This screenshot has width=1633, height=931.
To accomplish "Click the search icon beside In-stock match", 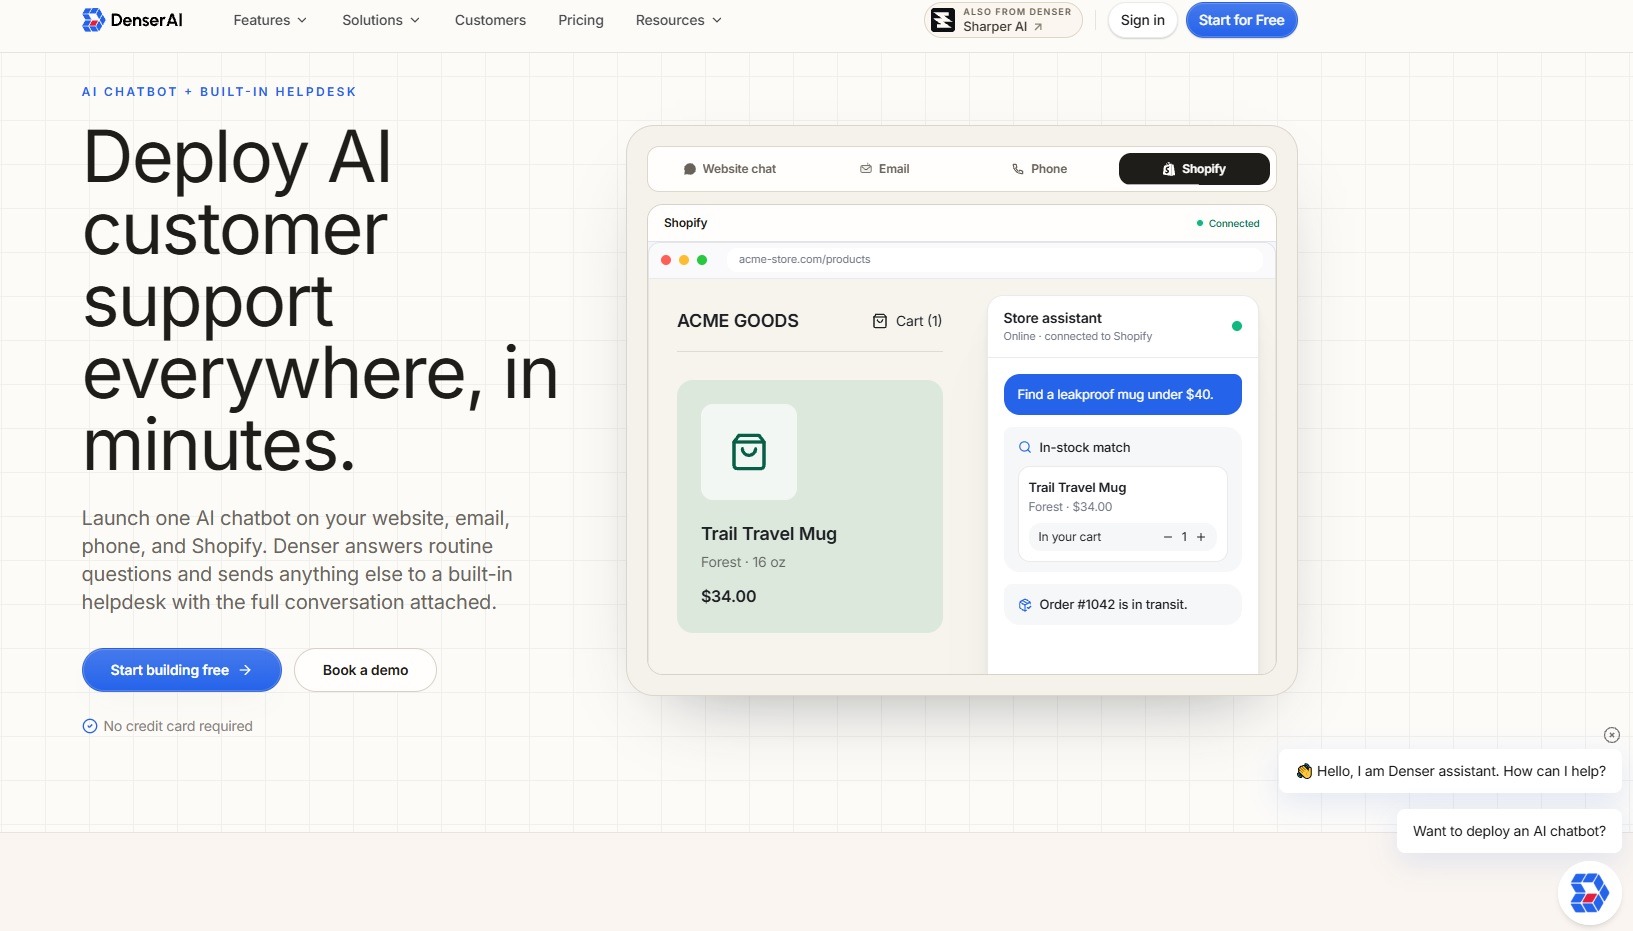I will pyautogui.click(x=1025, y=447).
